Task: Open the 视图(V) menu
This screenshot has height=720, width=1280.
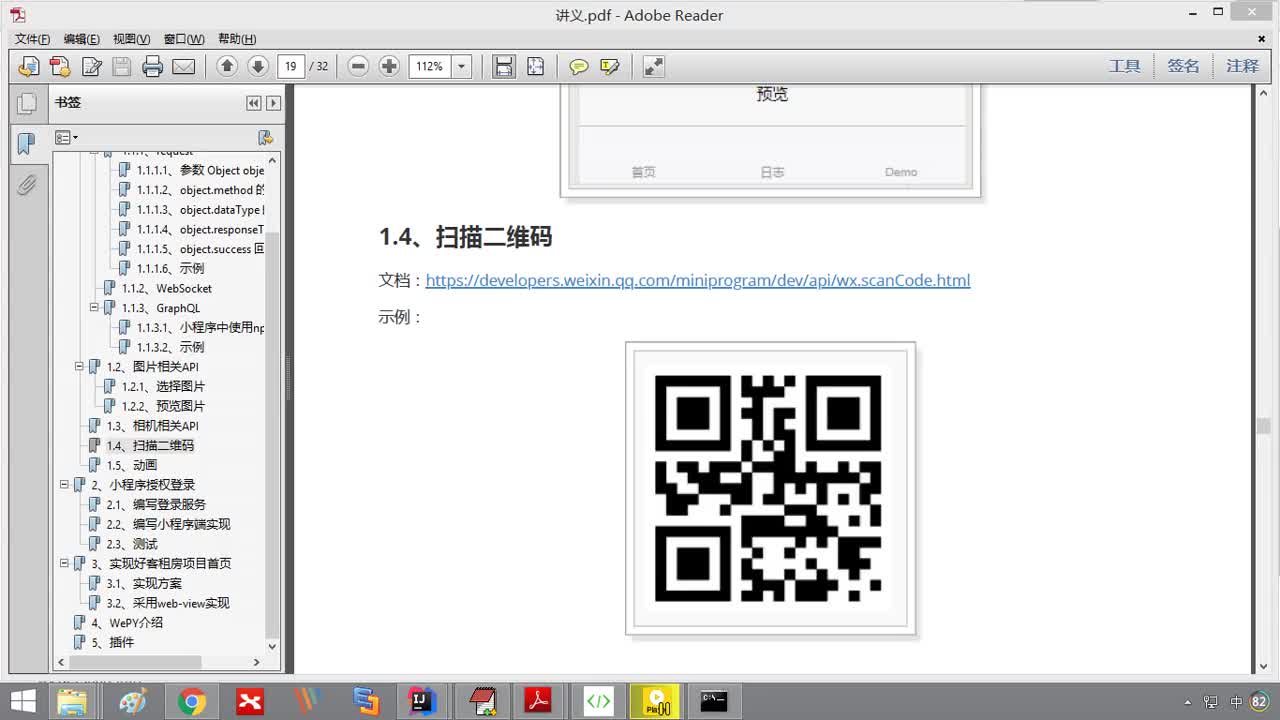Action: (x=131, y=39)
